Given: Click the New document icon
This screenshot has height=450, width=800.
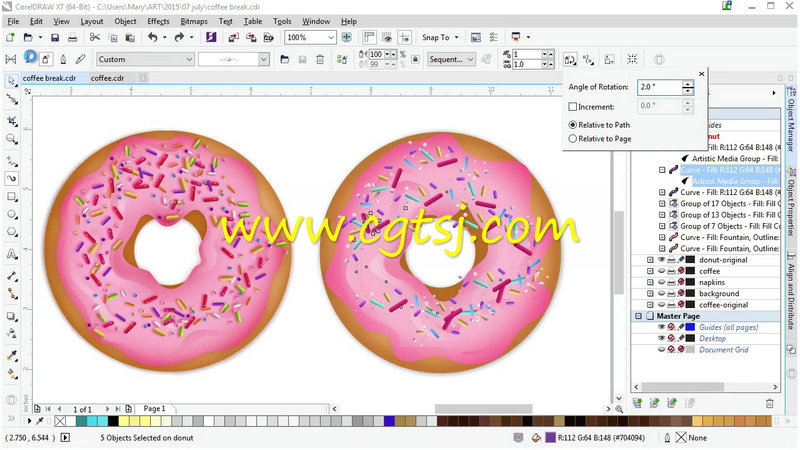Looking at the screenshot, I should [10, 37].
